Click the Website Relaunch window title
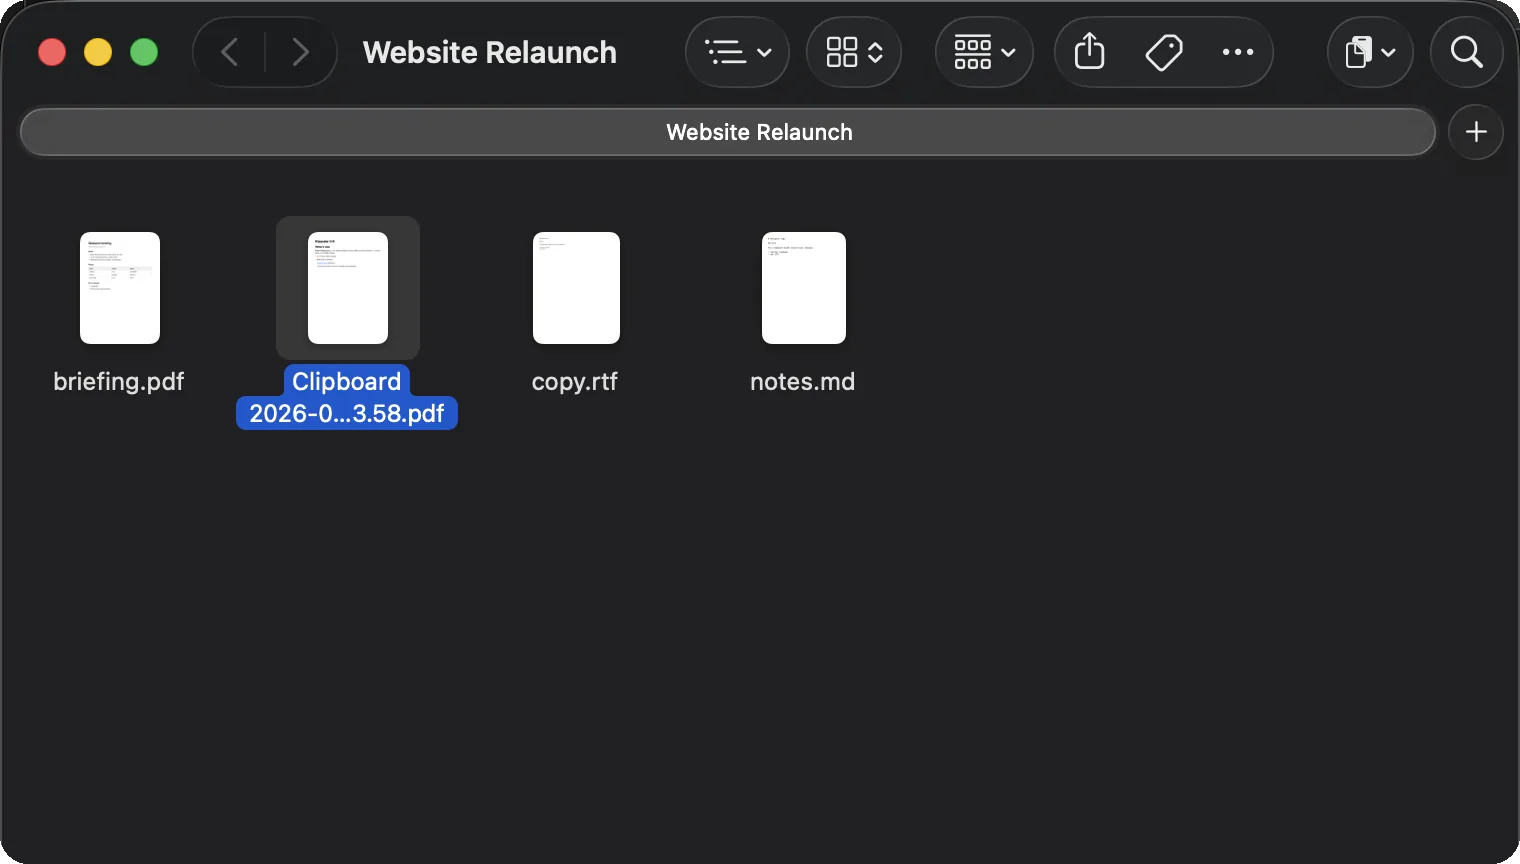The image size is (1520, 864). pyautogui.click(x=490, y=52)
